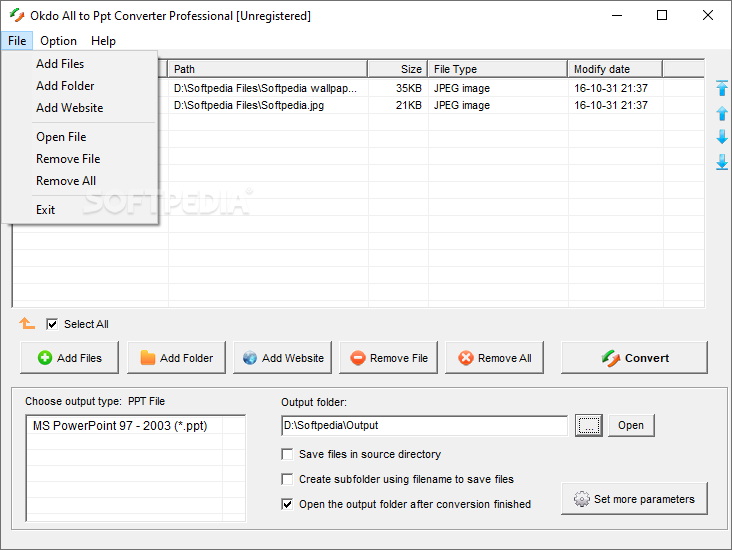This screenshot has height=550, width=732.
Task: Click the Remove File button
Action: point(388,358)
